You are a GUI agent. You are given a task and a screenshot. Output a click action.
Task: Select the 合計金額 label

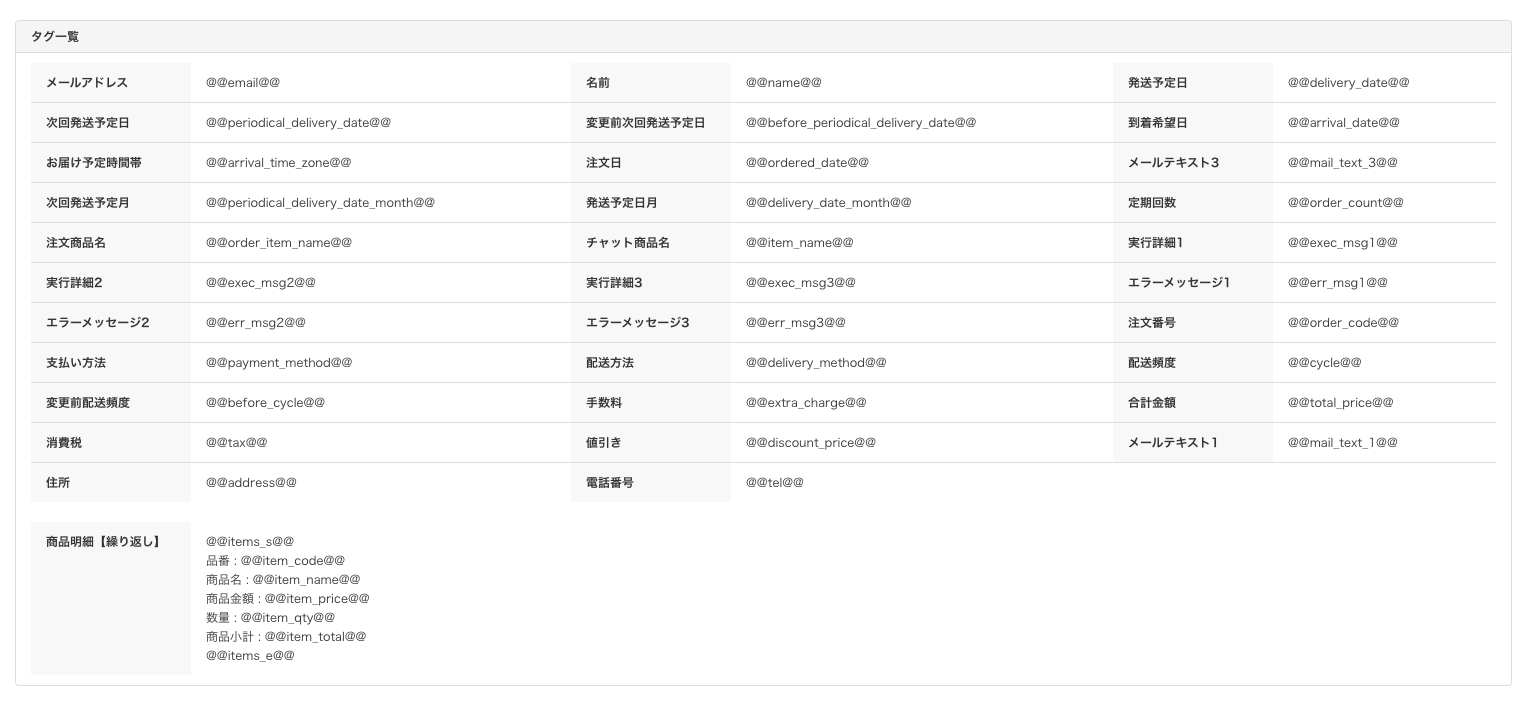click(1152, 403)
